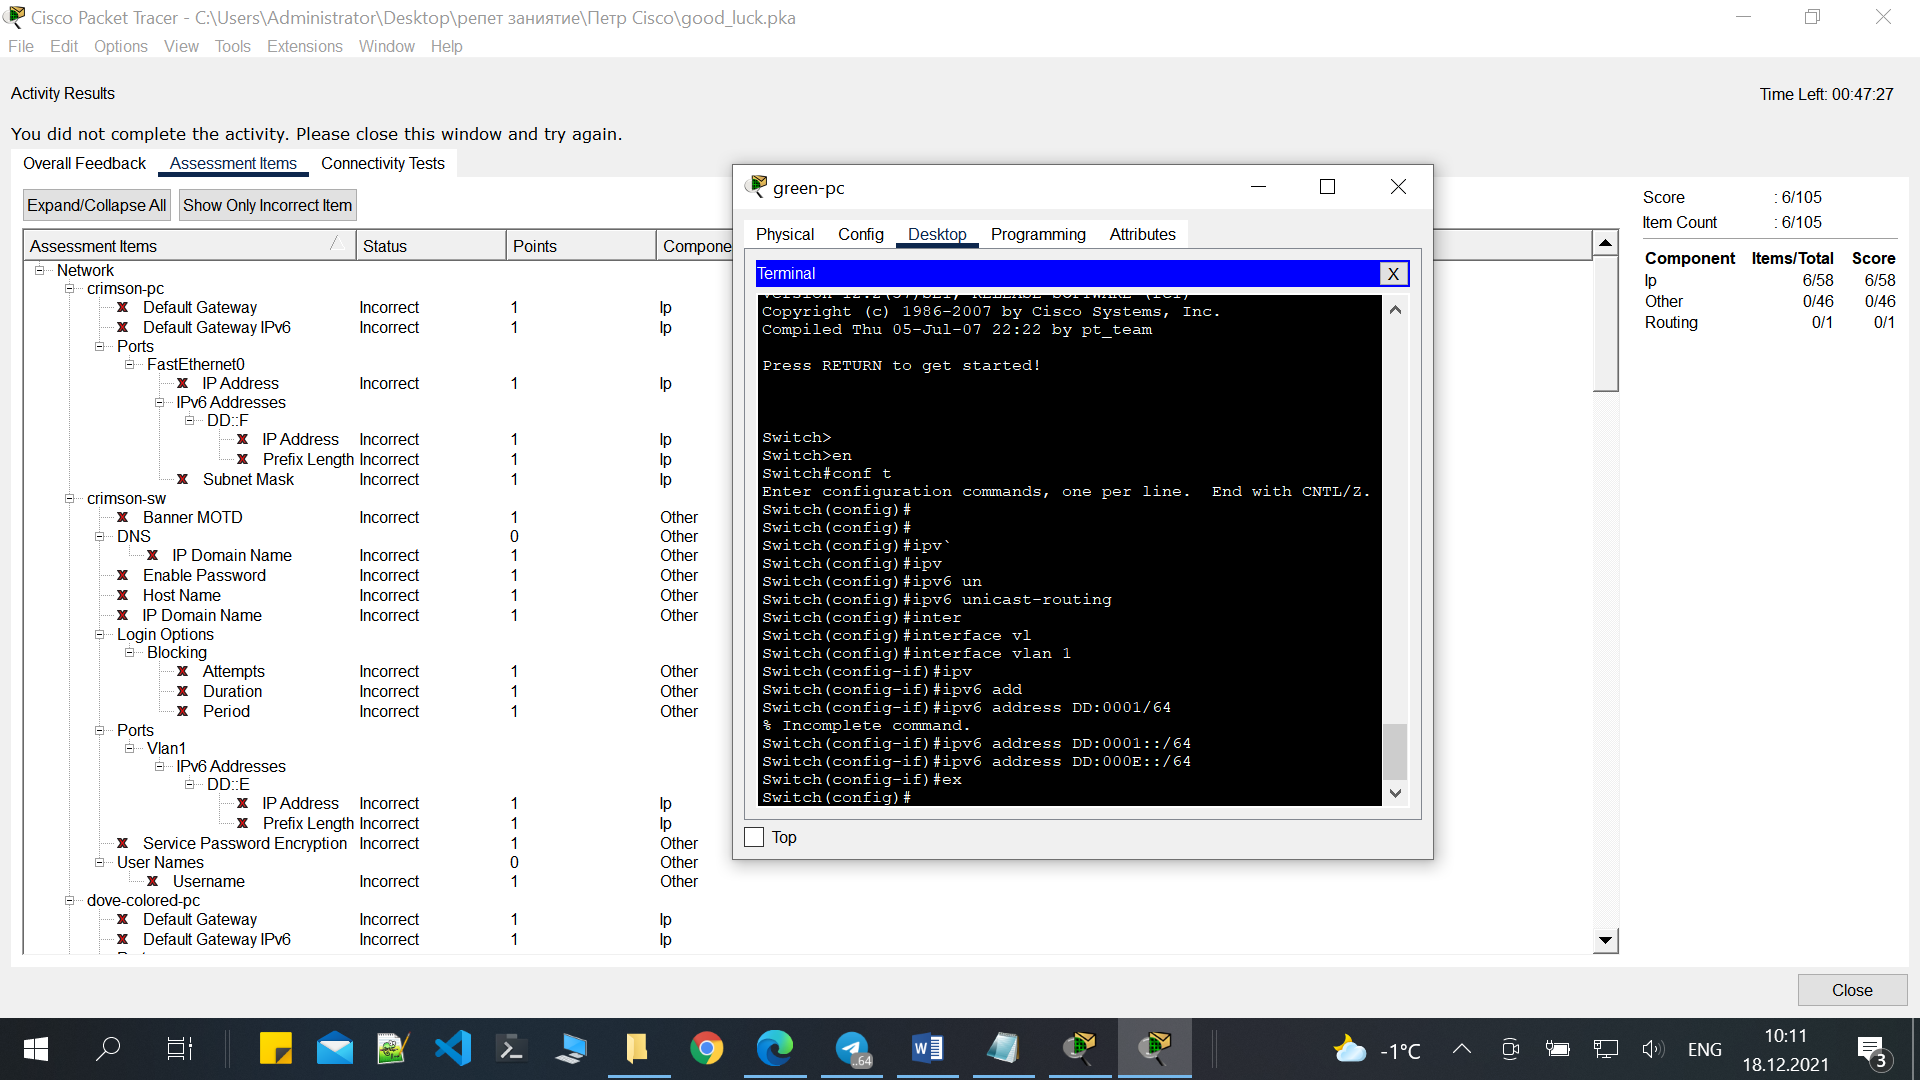This screenshot has width=1920, height=1080.
Task: Open Microsoft Edge from the taskbar
Action: (774, 1048)
